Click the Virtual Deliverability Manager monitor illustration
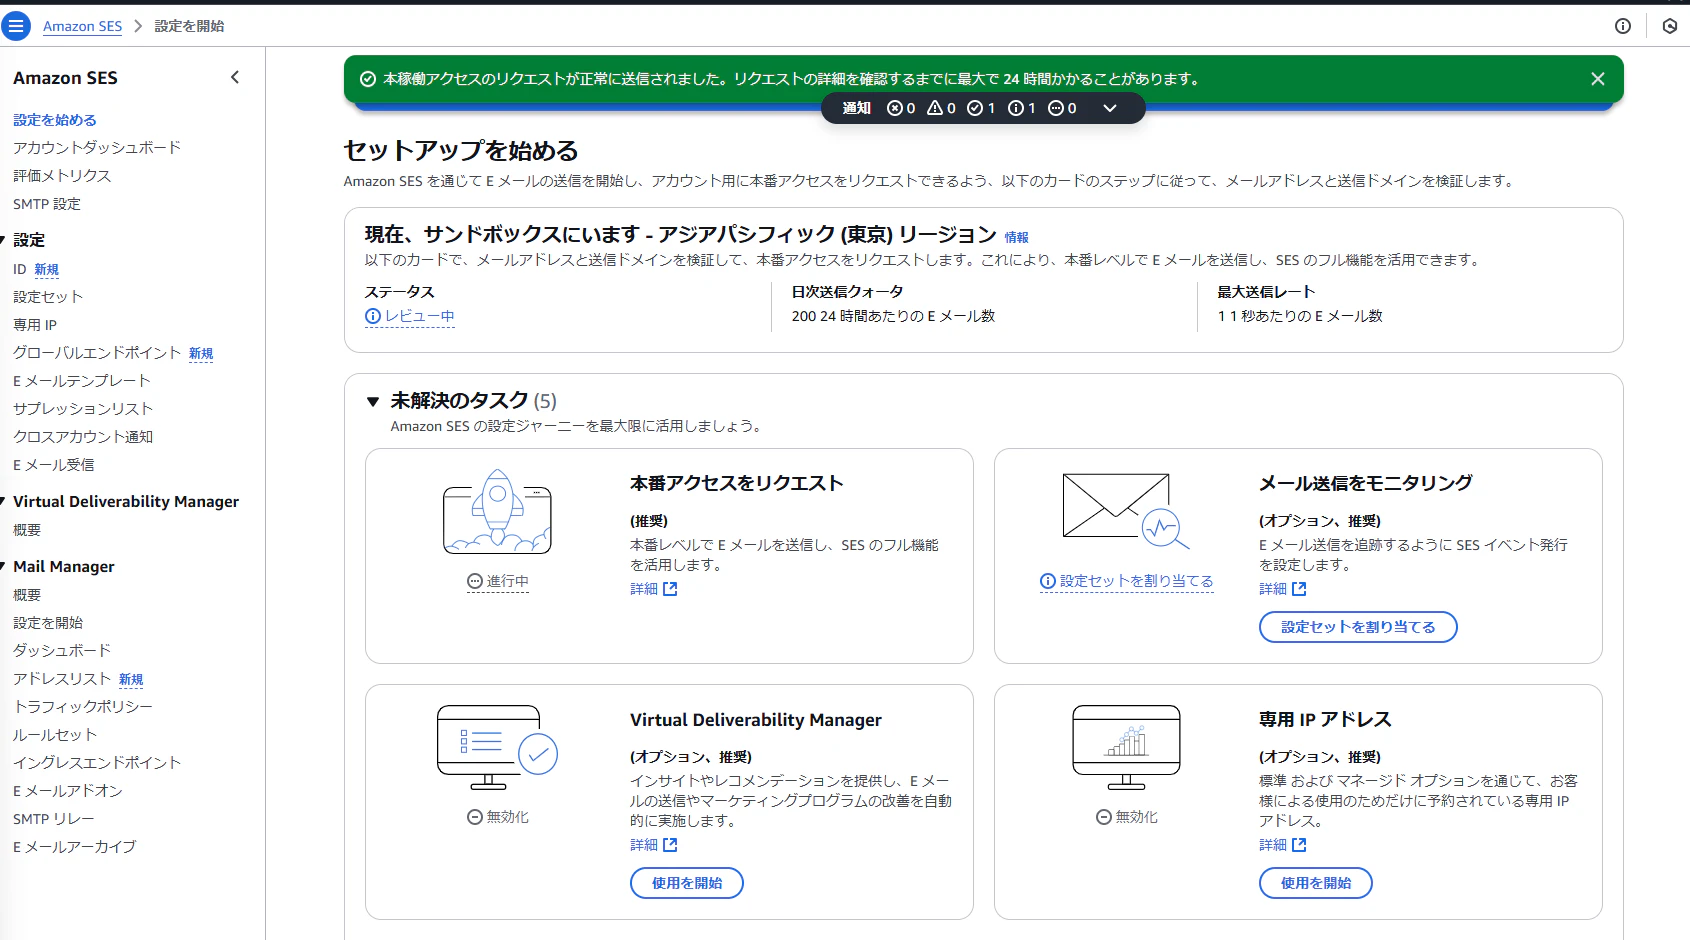Screen dimensions: 1690x940 497,747
